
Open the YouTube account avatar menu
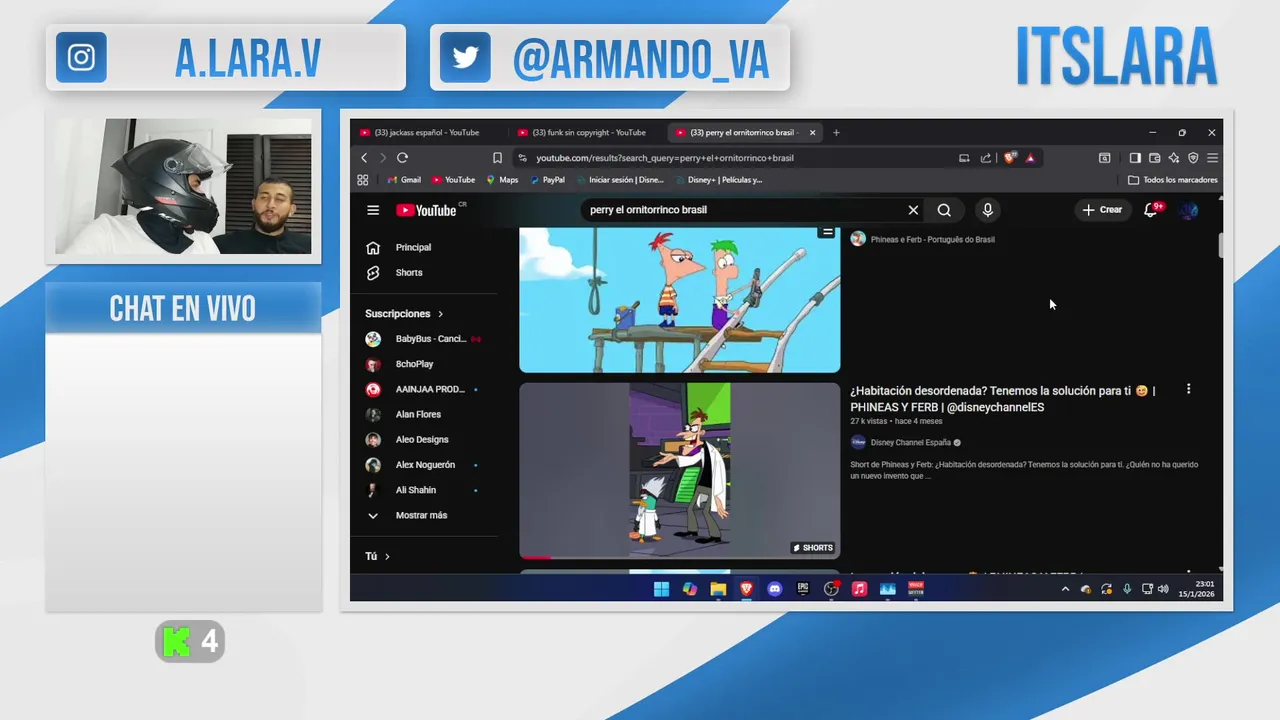click(1189, 210)
